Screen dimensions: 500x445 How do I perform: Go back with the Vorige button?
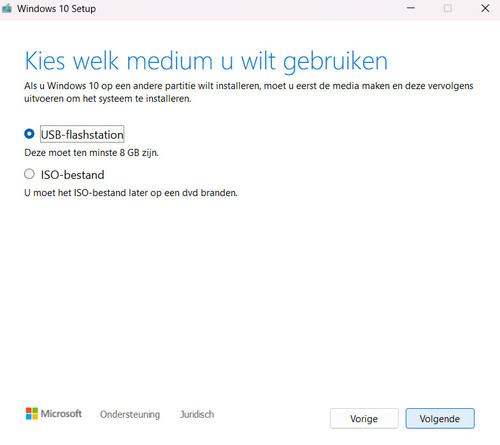pyautogui.click(x=364, y=418)
